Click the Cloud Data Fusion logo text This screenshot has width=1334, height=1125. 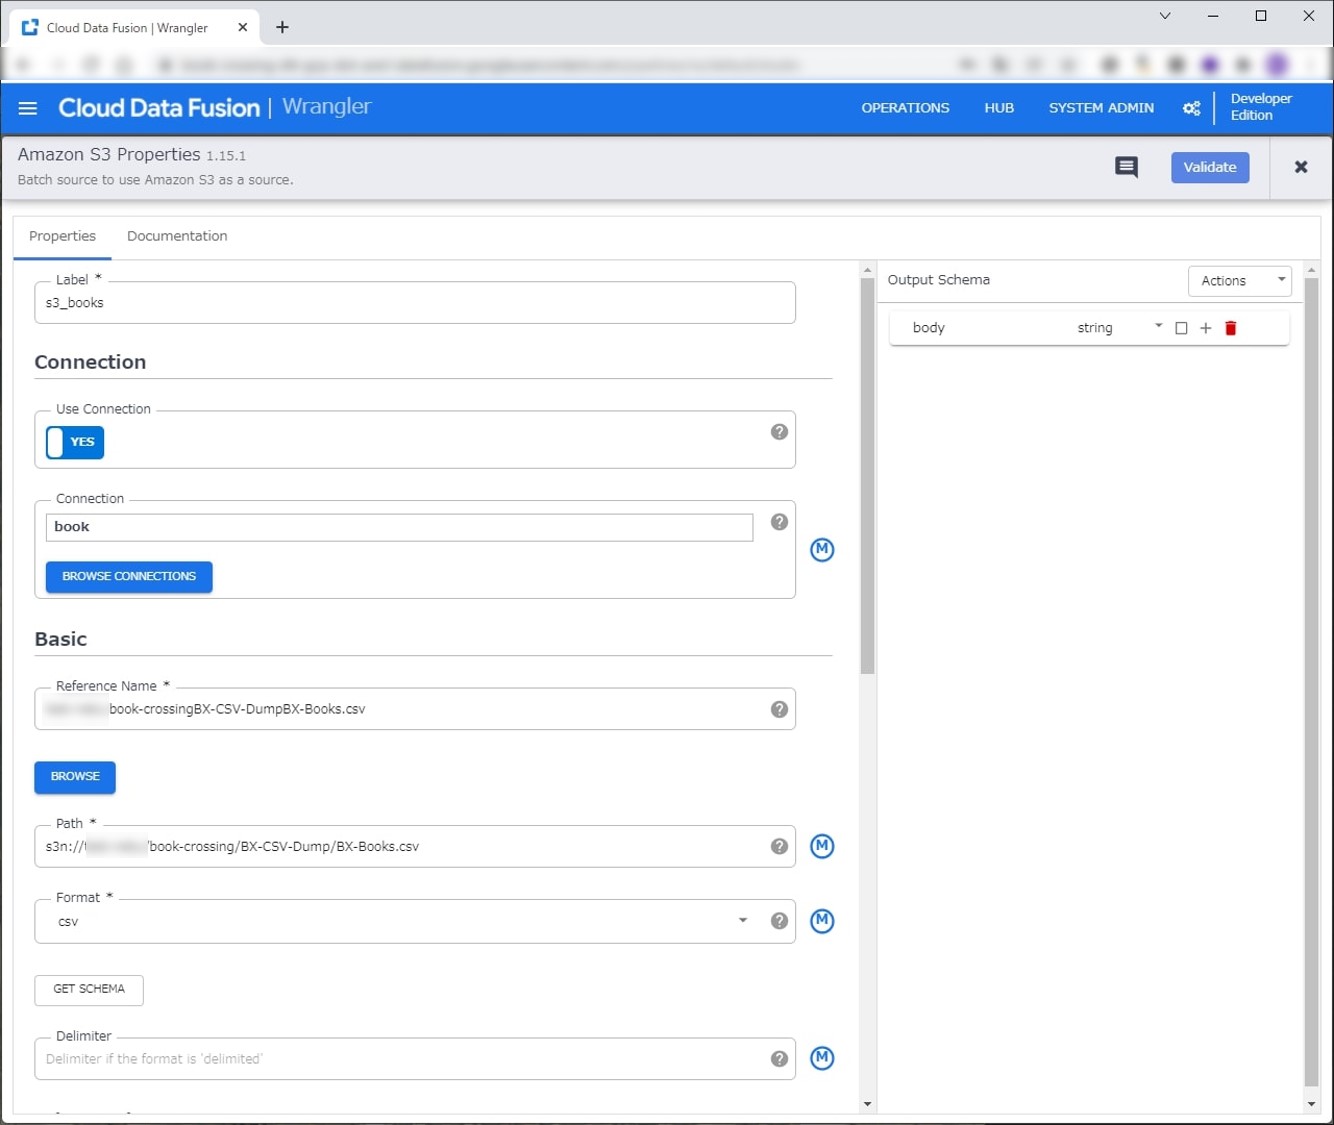click(x=159, y=108)
